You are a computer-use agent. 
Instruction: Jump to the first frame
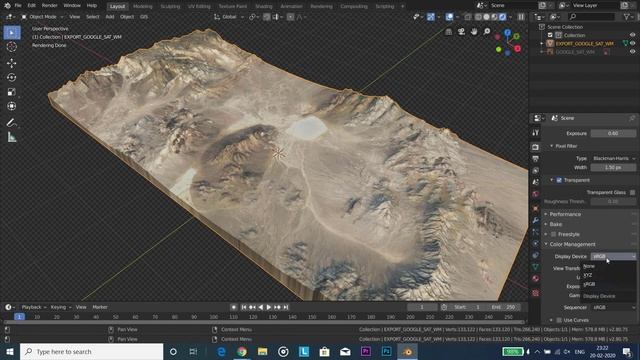(244, 307)
